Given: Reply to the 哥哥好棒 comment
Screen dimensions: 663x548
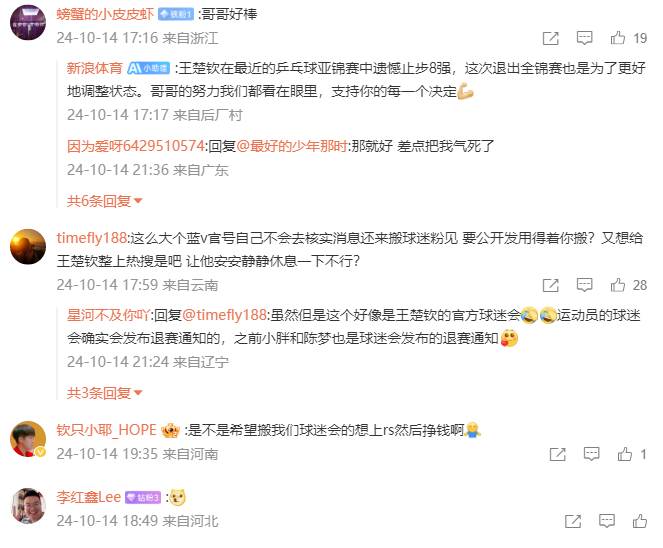Looking at the screenshot, I should pyautogui.click(x=584, y=38).
